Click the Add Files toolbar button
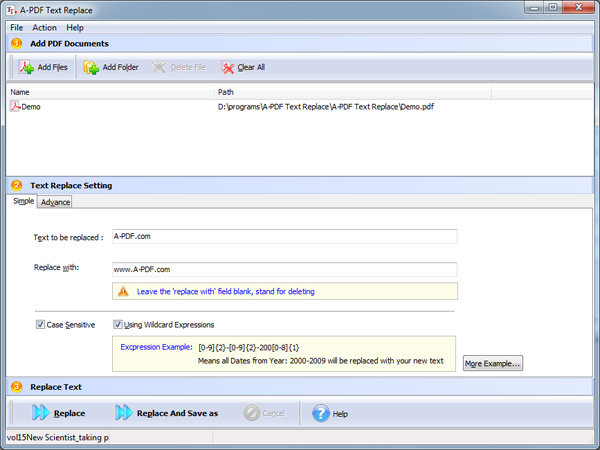This screenshot has width=600, height=450. click(x=43, y=67)
